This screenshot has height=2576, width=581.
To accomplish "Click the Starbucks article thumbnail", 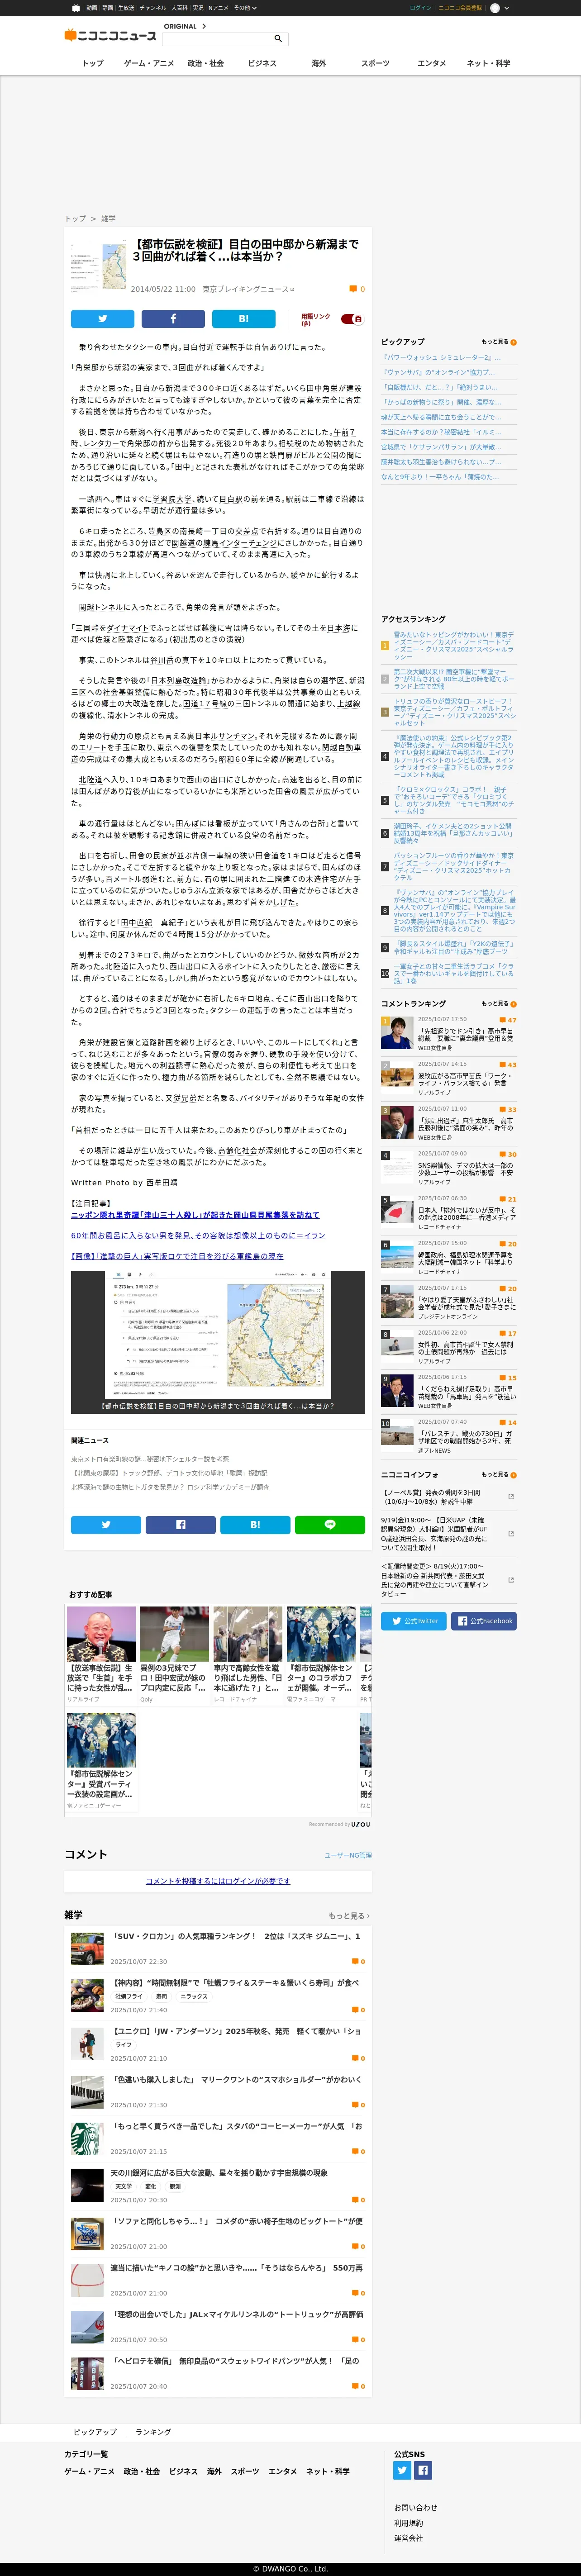I will coord(87,2139).
